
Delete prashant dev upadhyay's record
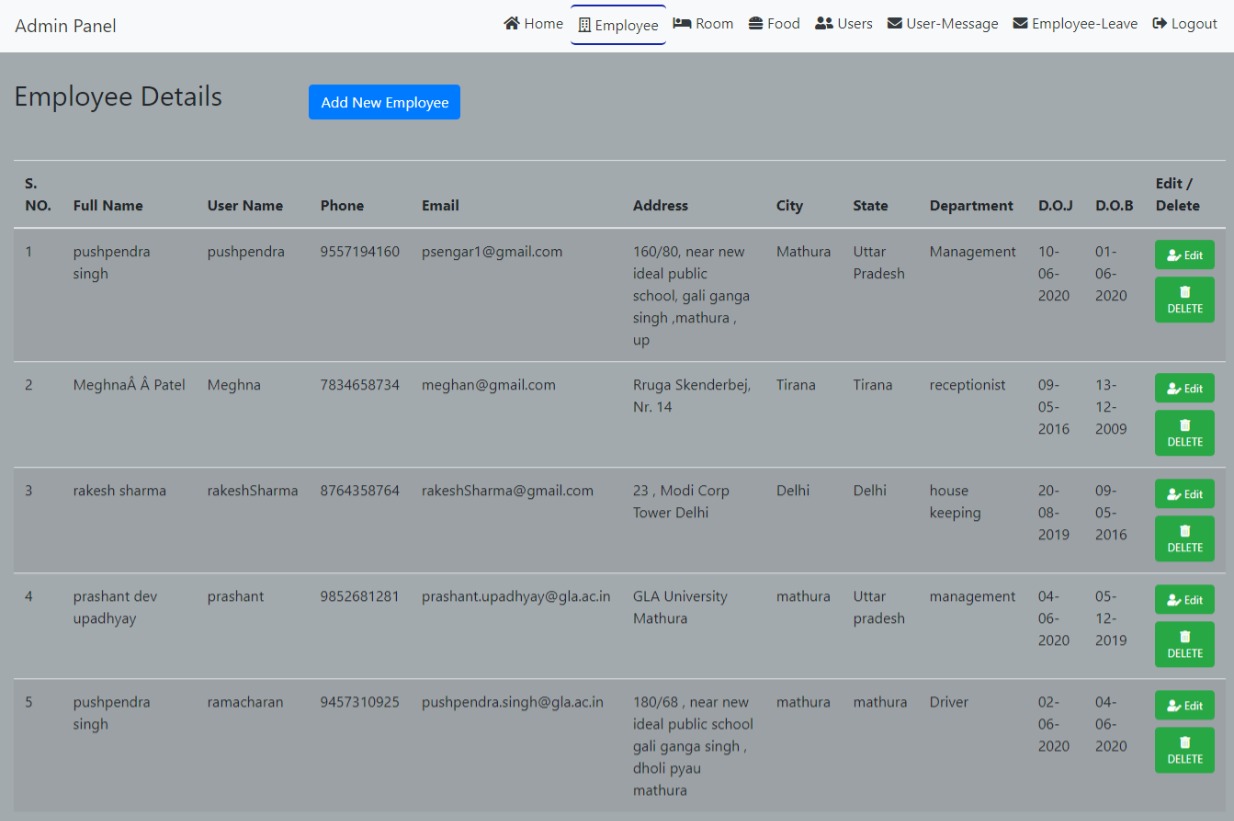pyautogui.click(x=1185, y=644)
